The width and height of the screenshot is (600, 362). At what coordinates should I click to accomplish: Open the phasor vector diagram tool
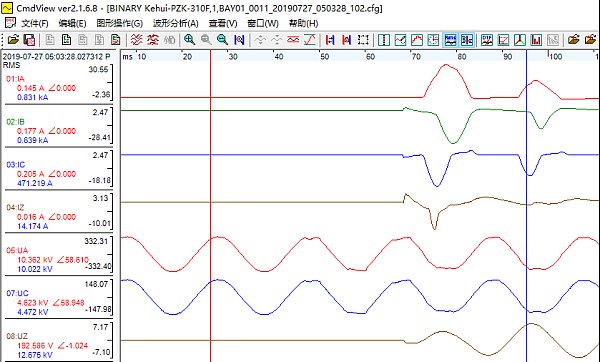click(x=520, y=39)
